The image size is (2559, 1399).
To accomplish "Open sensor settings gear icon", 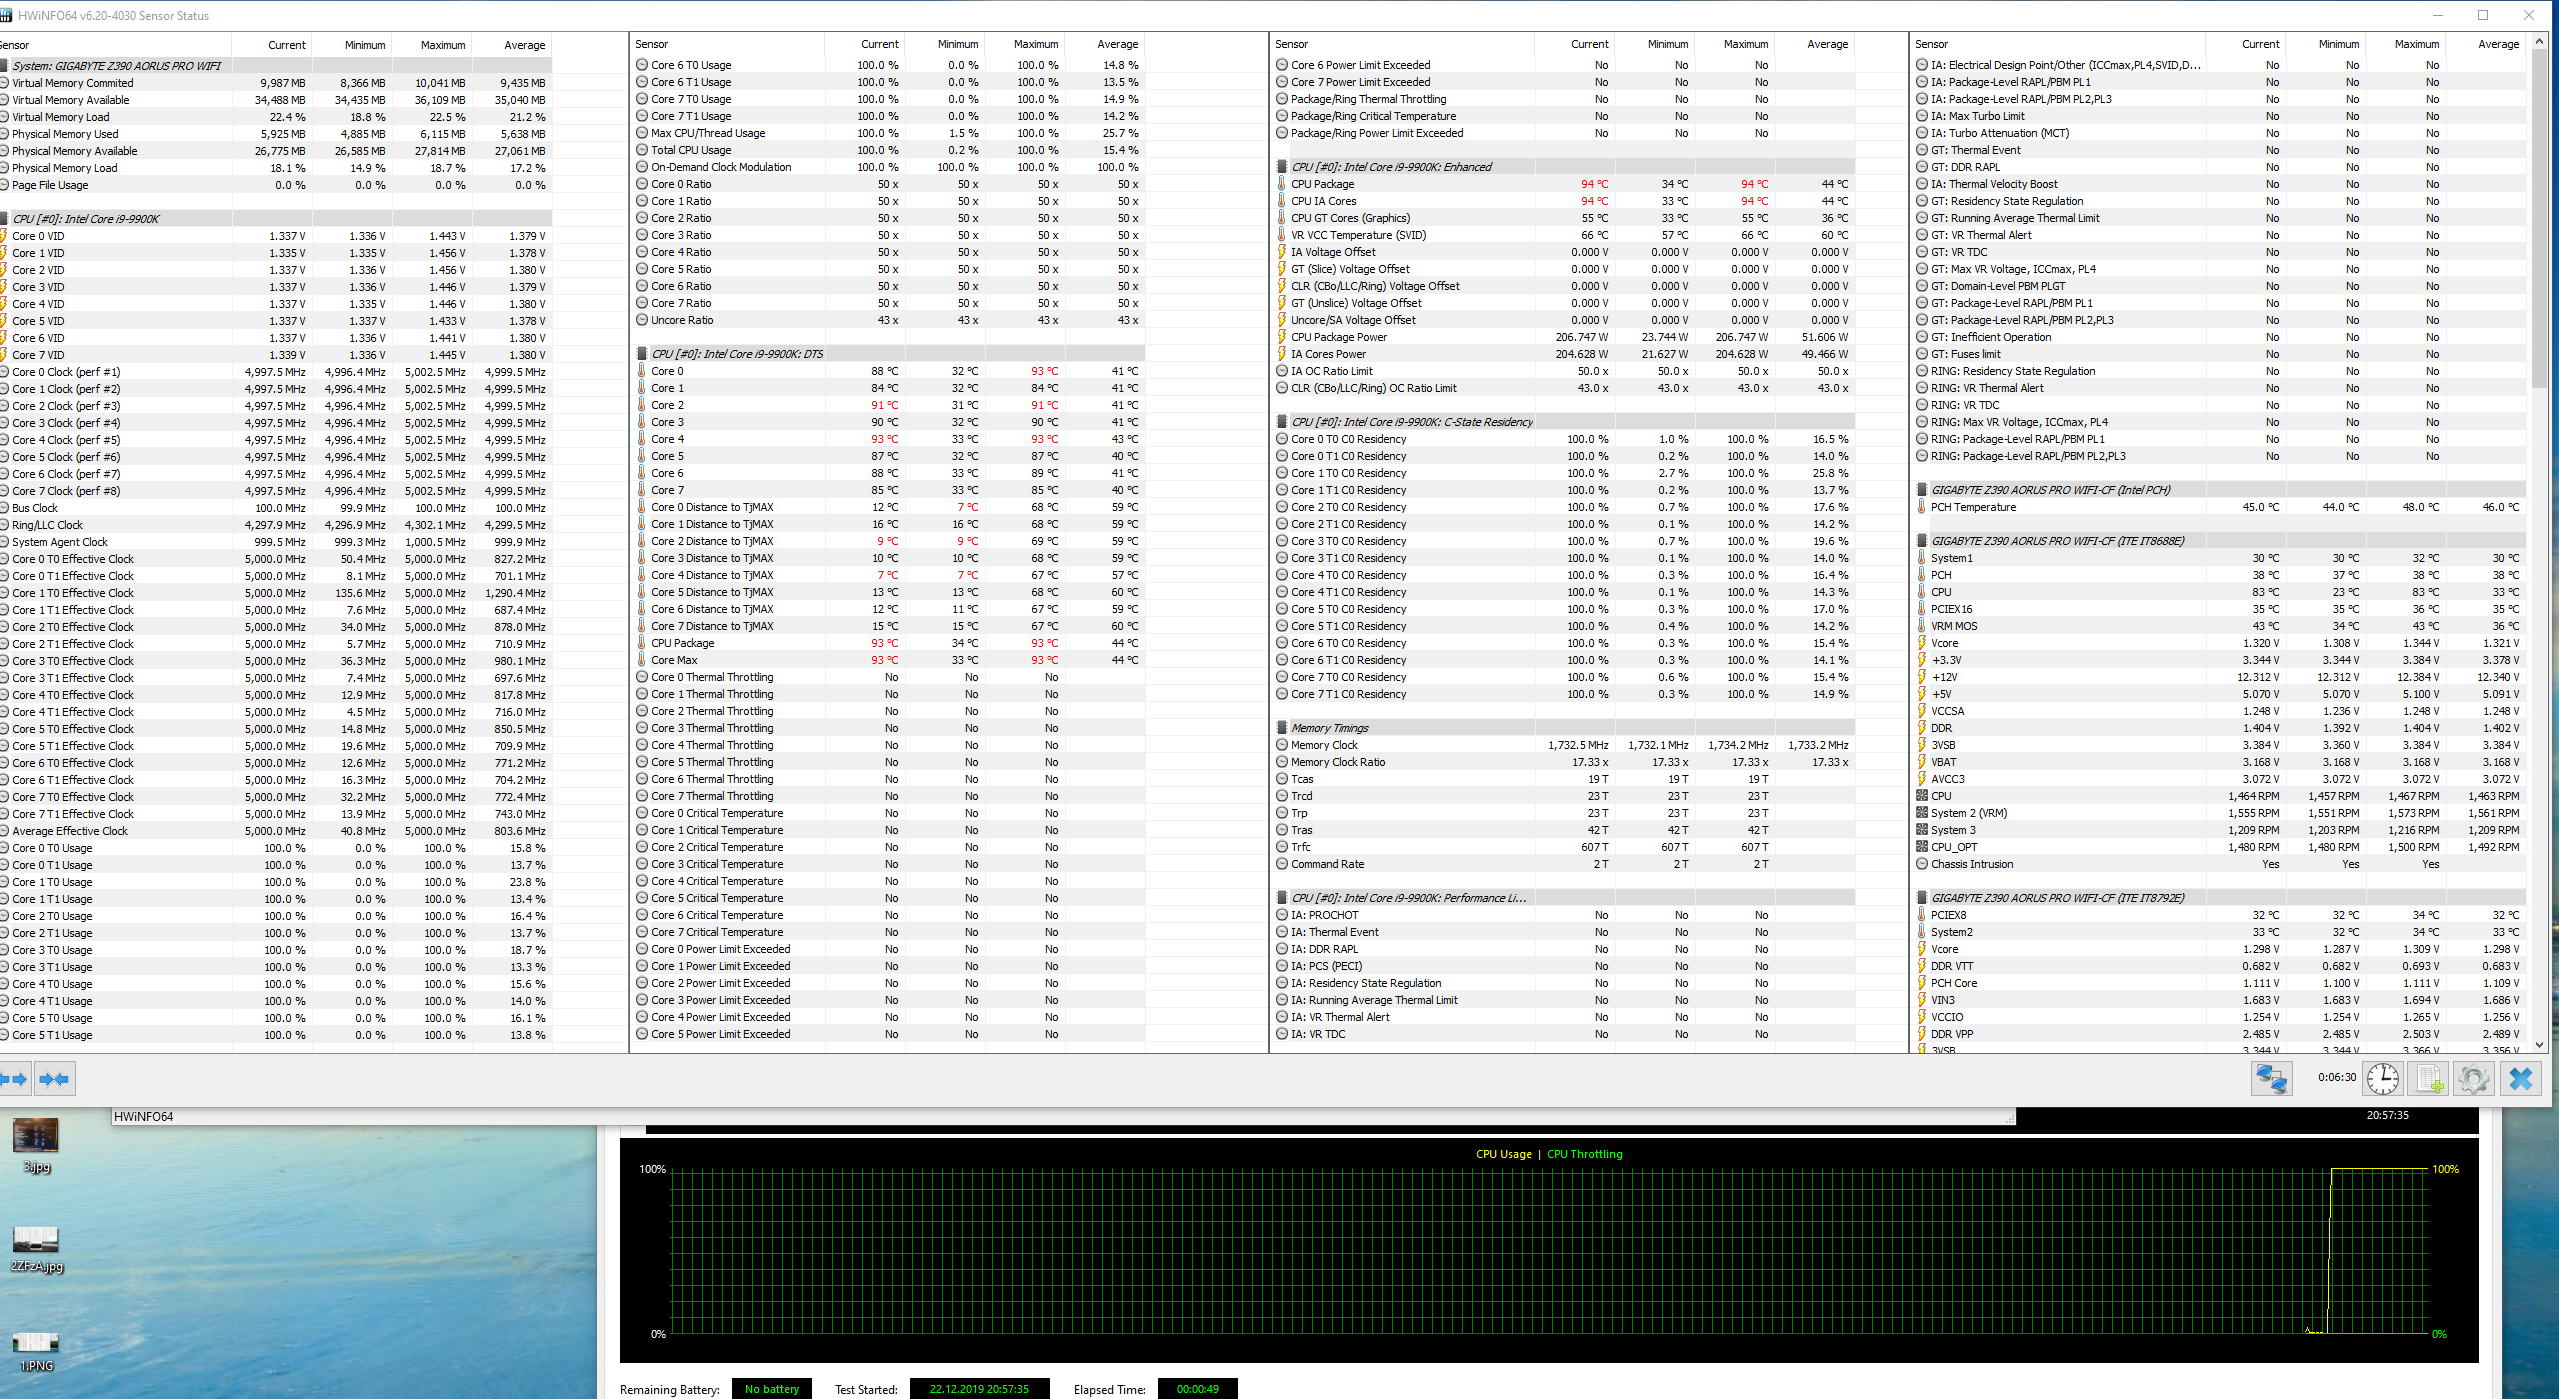I will [x=2474, y=1079].
